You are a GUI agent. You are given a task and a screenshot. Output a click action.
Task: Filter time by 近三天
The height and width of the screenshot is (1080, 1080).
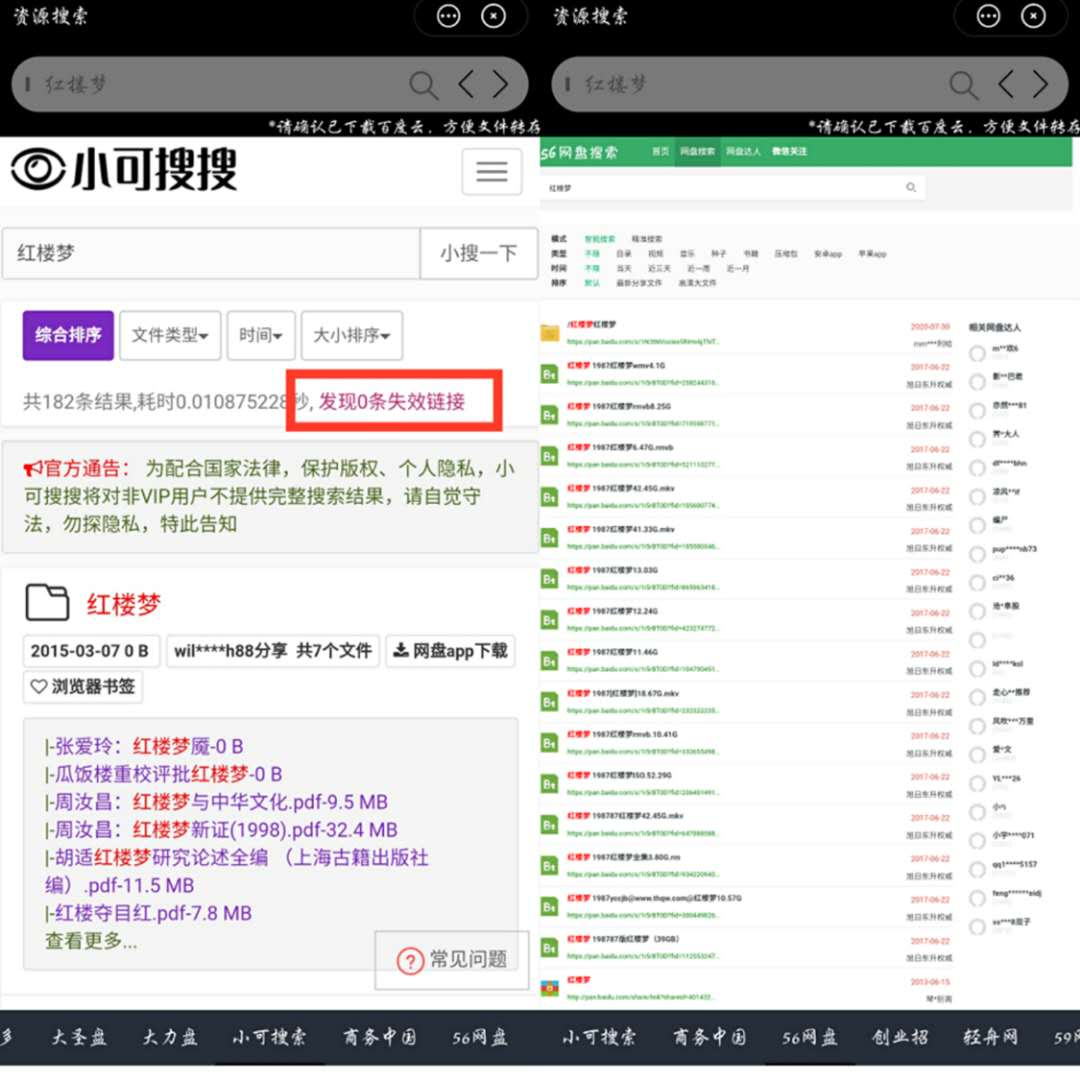(x=659, y=268)
